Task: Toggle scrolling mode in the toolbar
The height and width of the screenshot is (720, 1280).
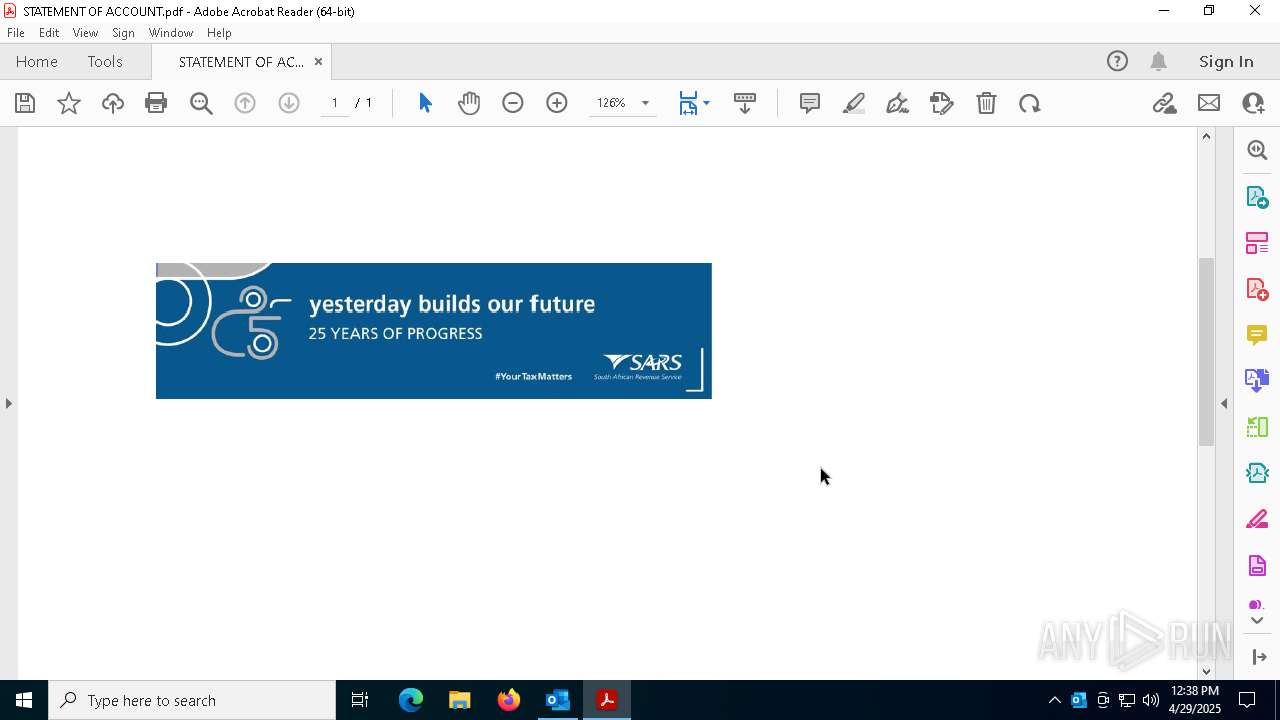Action: [x=745, y=103]
